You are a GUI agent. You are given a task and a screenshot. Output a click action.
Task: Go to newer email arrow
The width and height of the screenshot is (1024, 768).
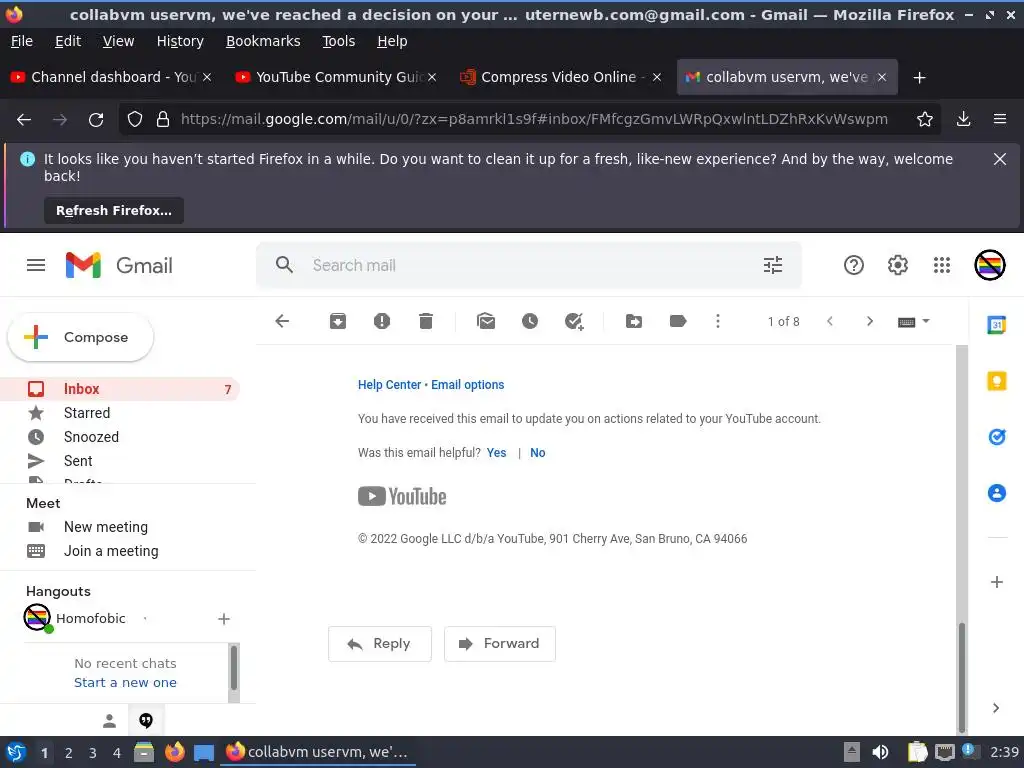[830, 321]
